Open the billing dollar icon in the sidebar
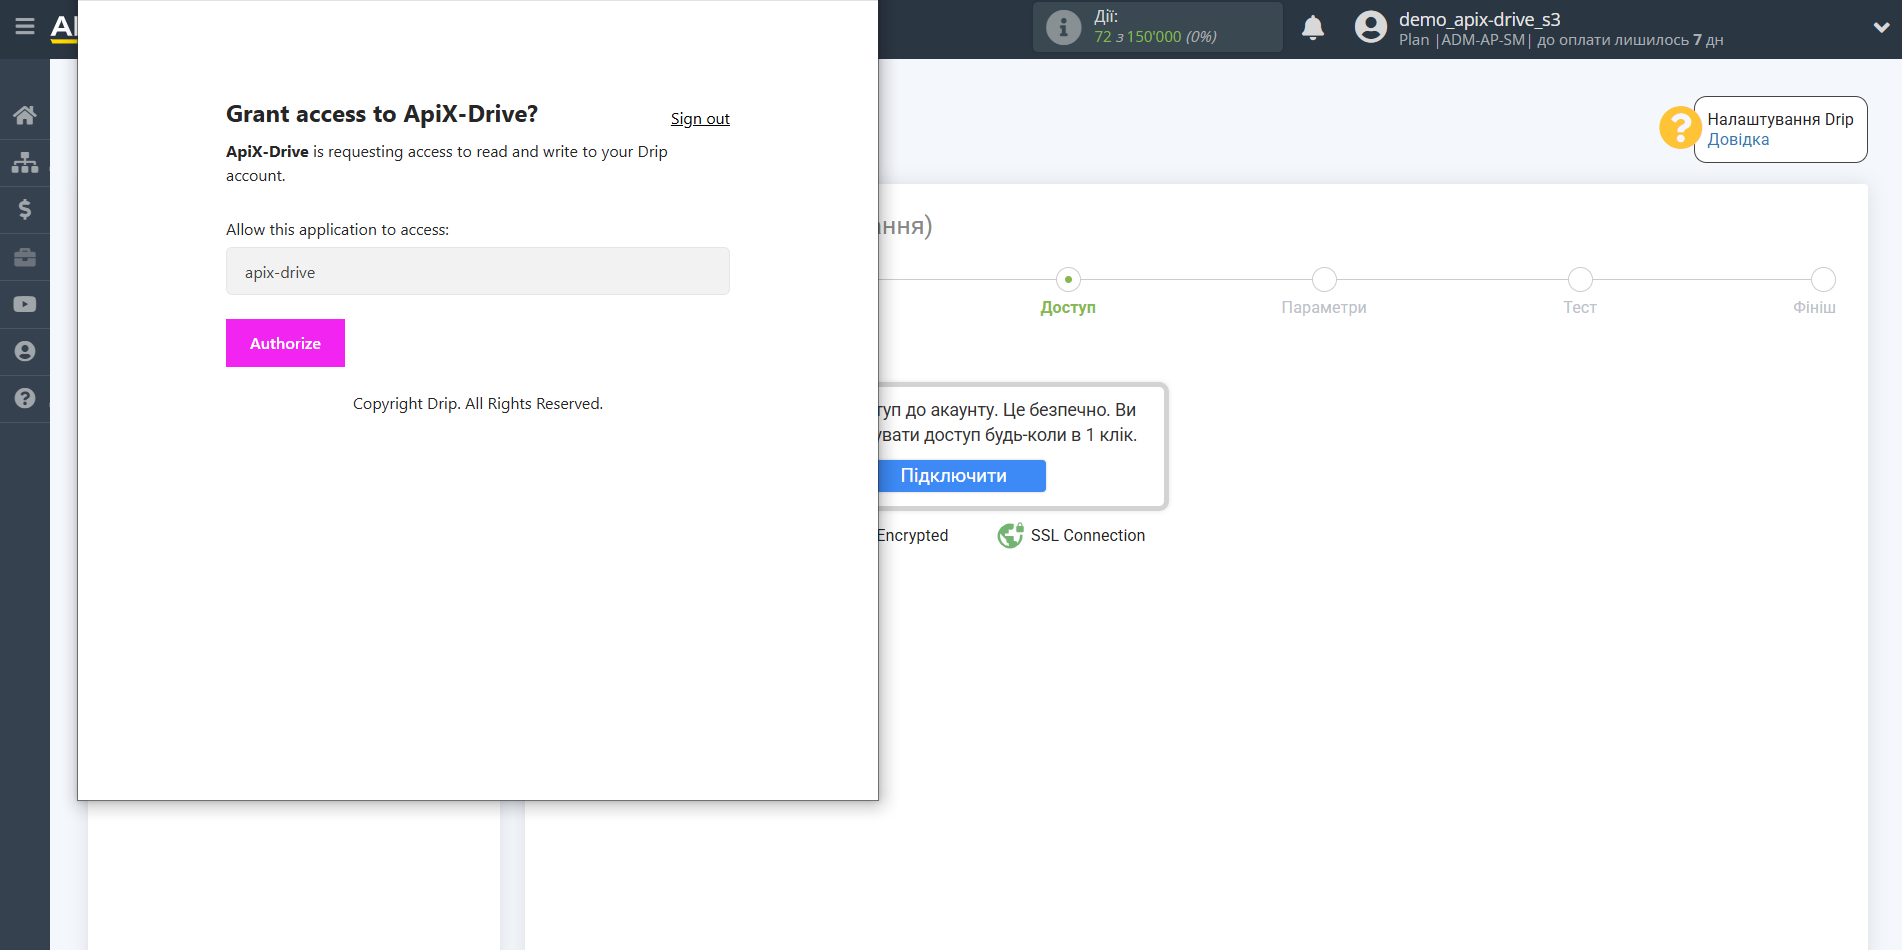Screen dimensions: 1902x950 coord(25,209)
